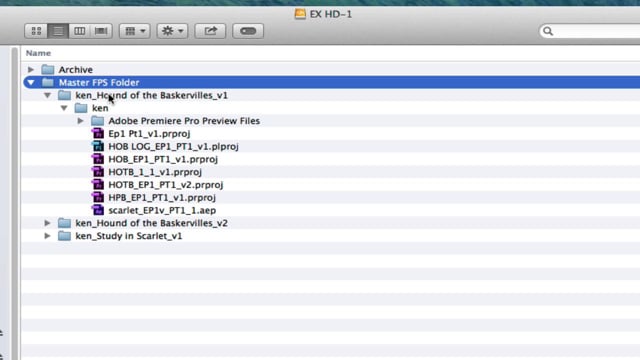Switch Finder to list view

[x=58, y=31]
